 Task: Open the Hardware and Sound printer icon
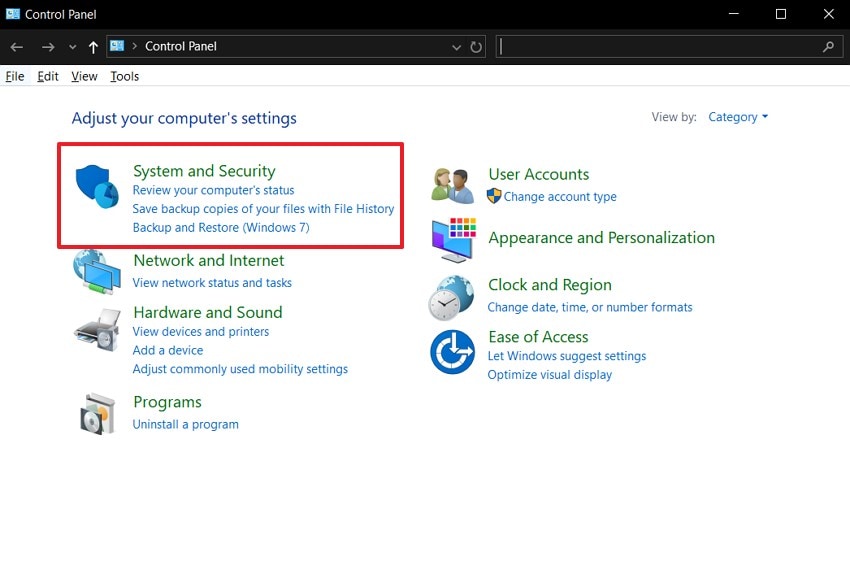[x=98, y=330]
